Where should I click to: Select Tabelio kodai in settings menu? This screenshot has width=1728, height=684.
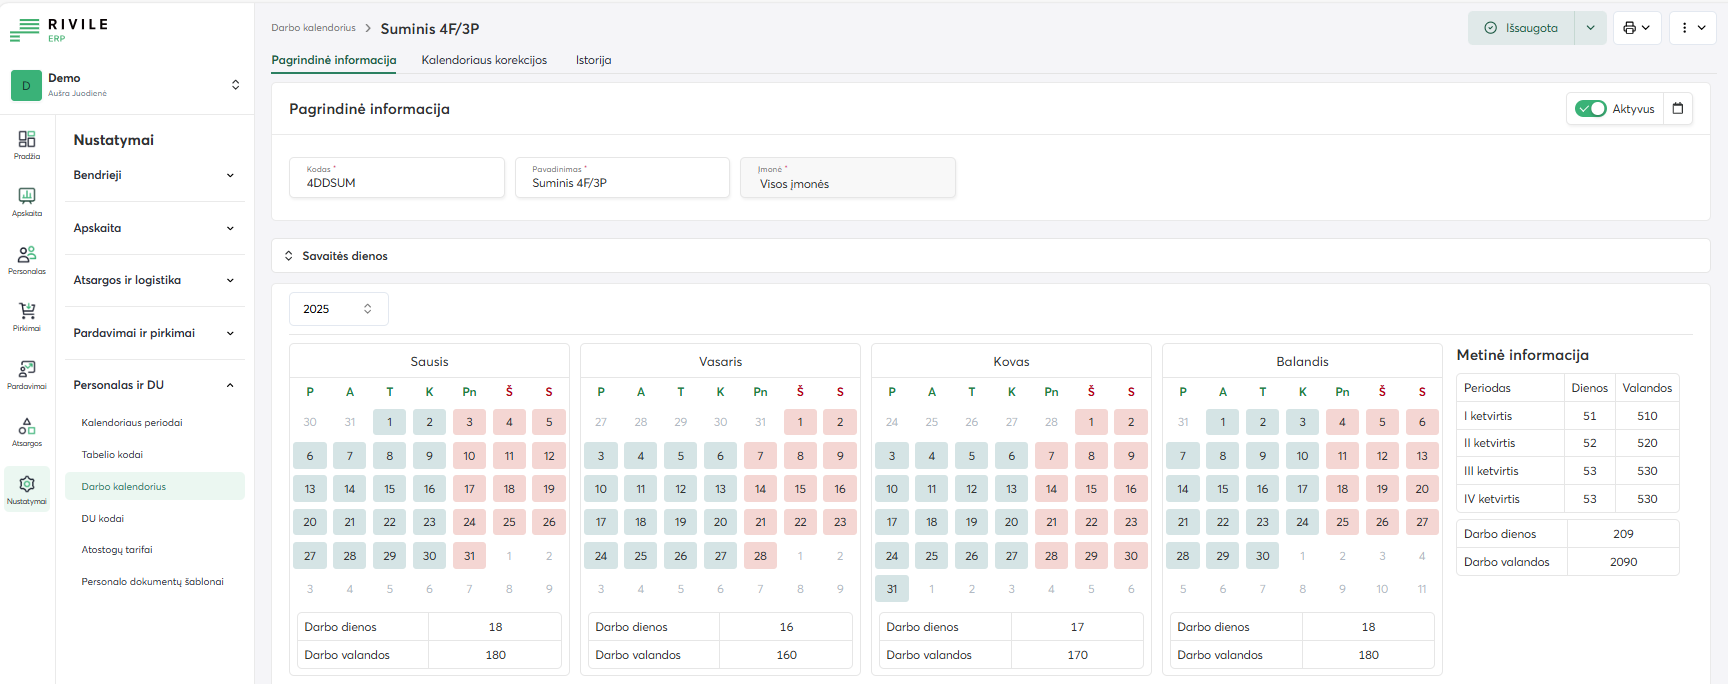[112, 455]
